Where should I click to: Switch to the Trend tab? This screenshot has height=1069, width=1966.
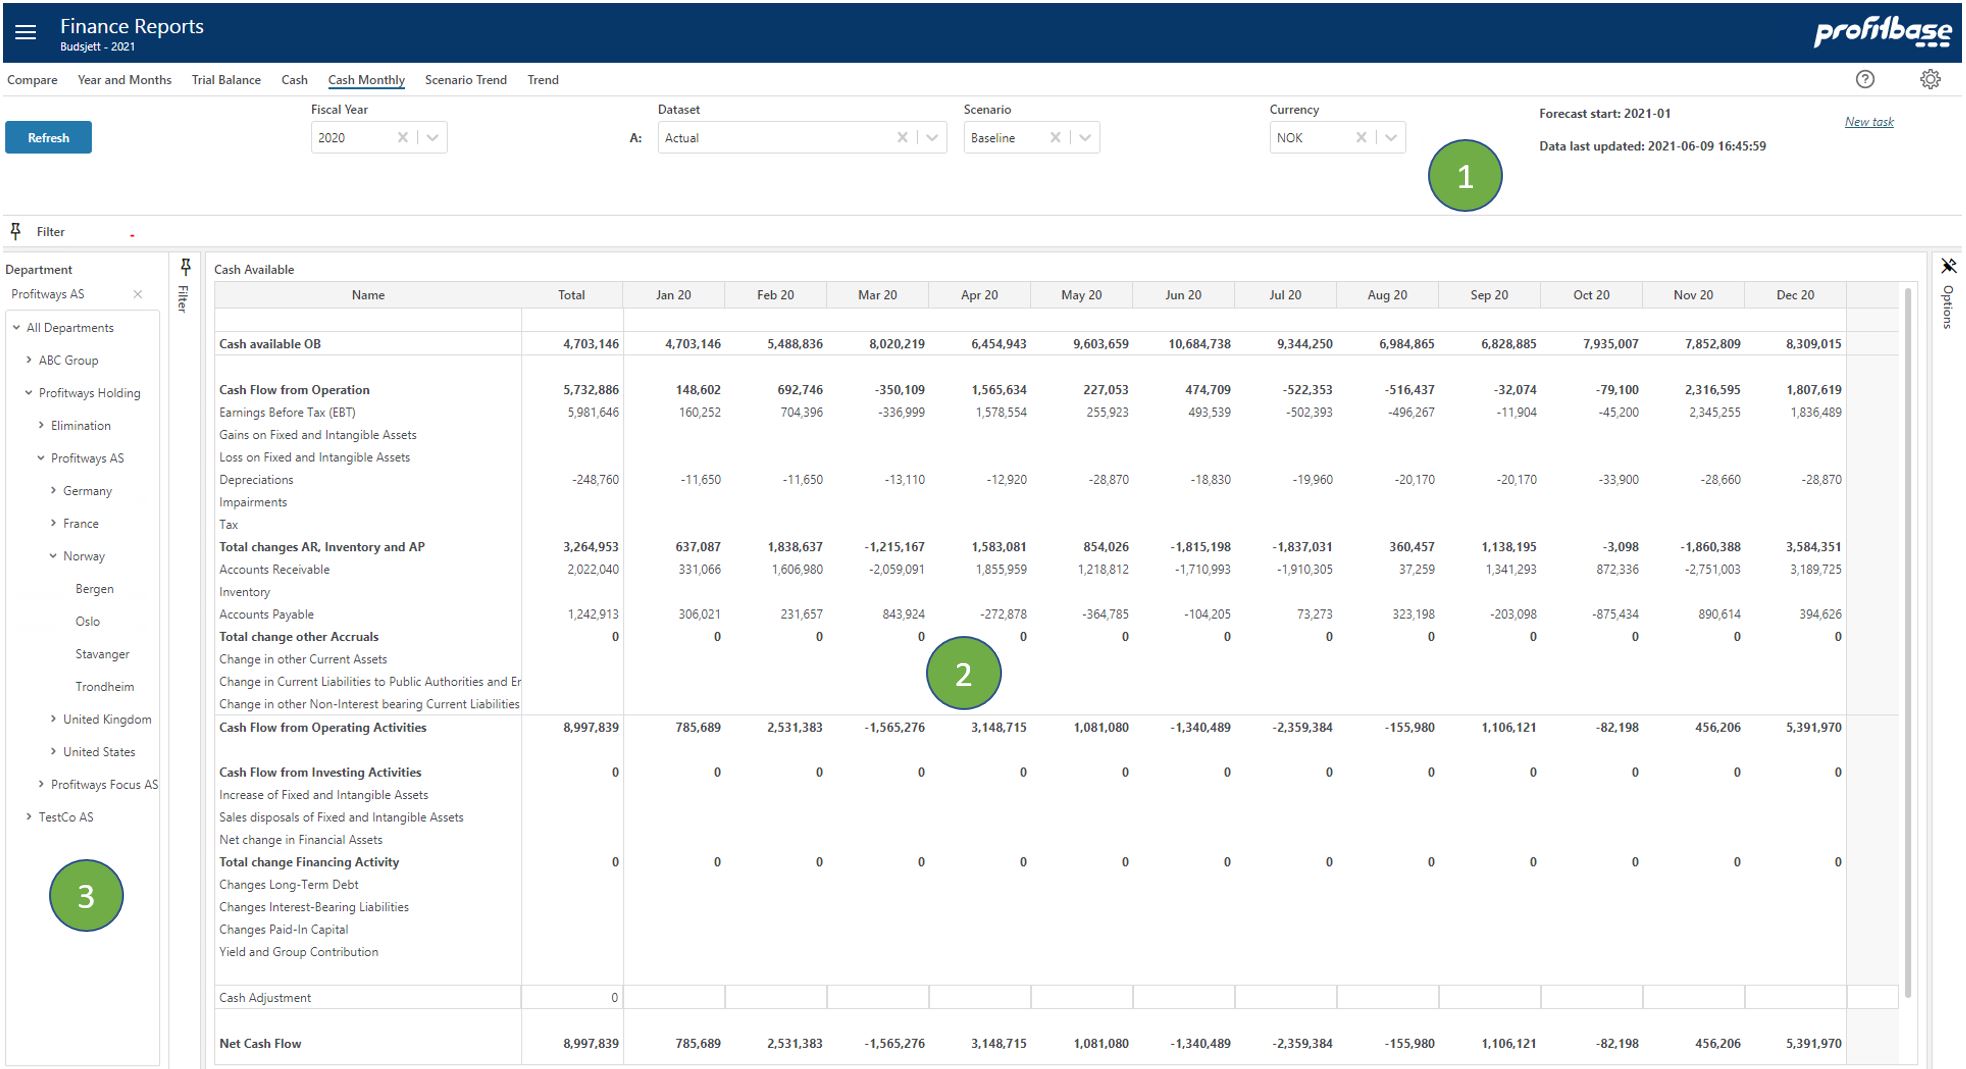tap(543, 80)
